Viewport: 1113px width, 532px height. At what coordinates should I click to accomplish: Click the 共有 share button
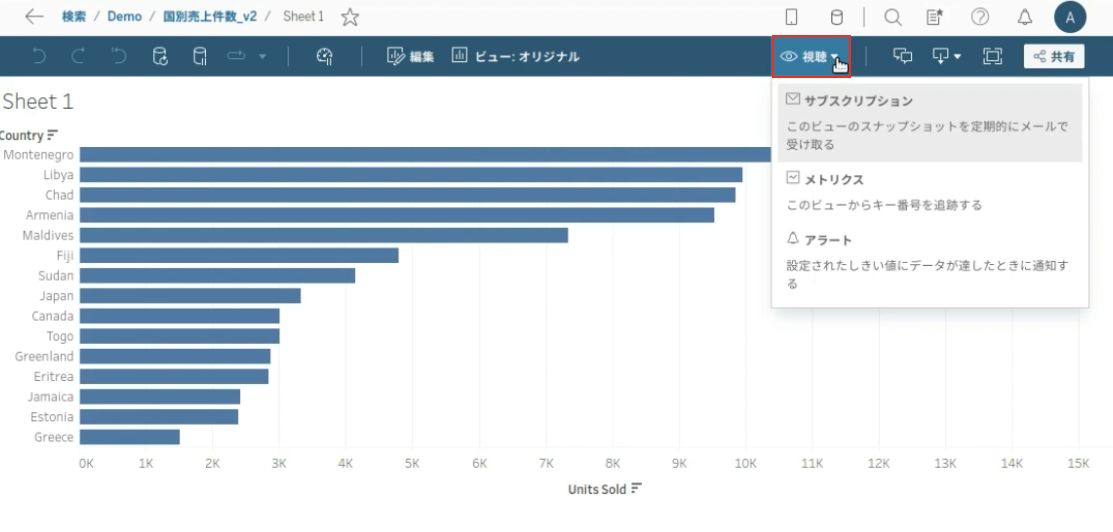[x=1054, y=57]
